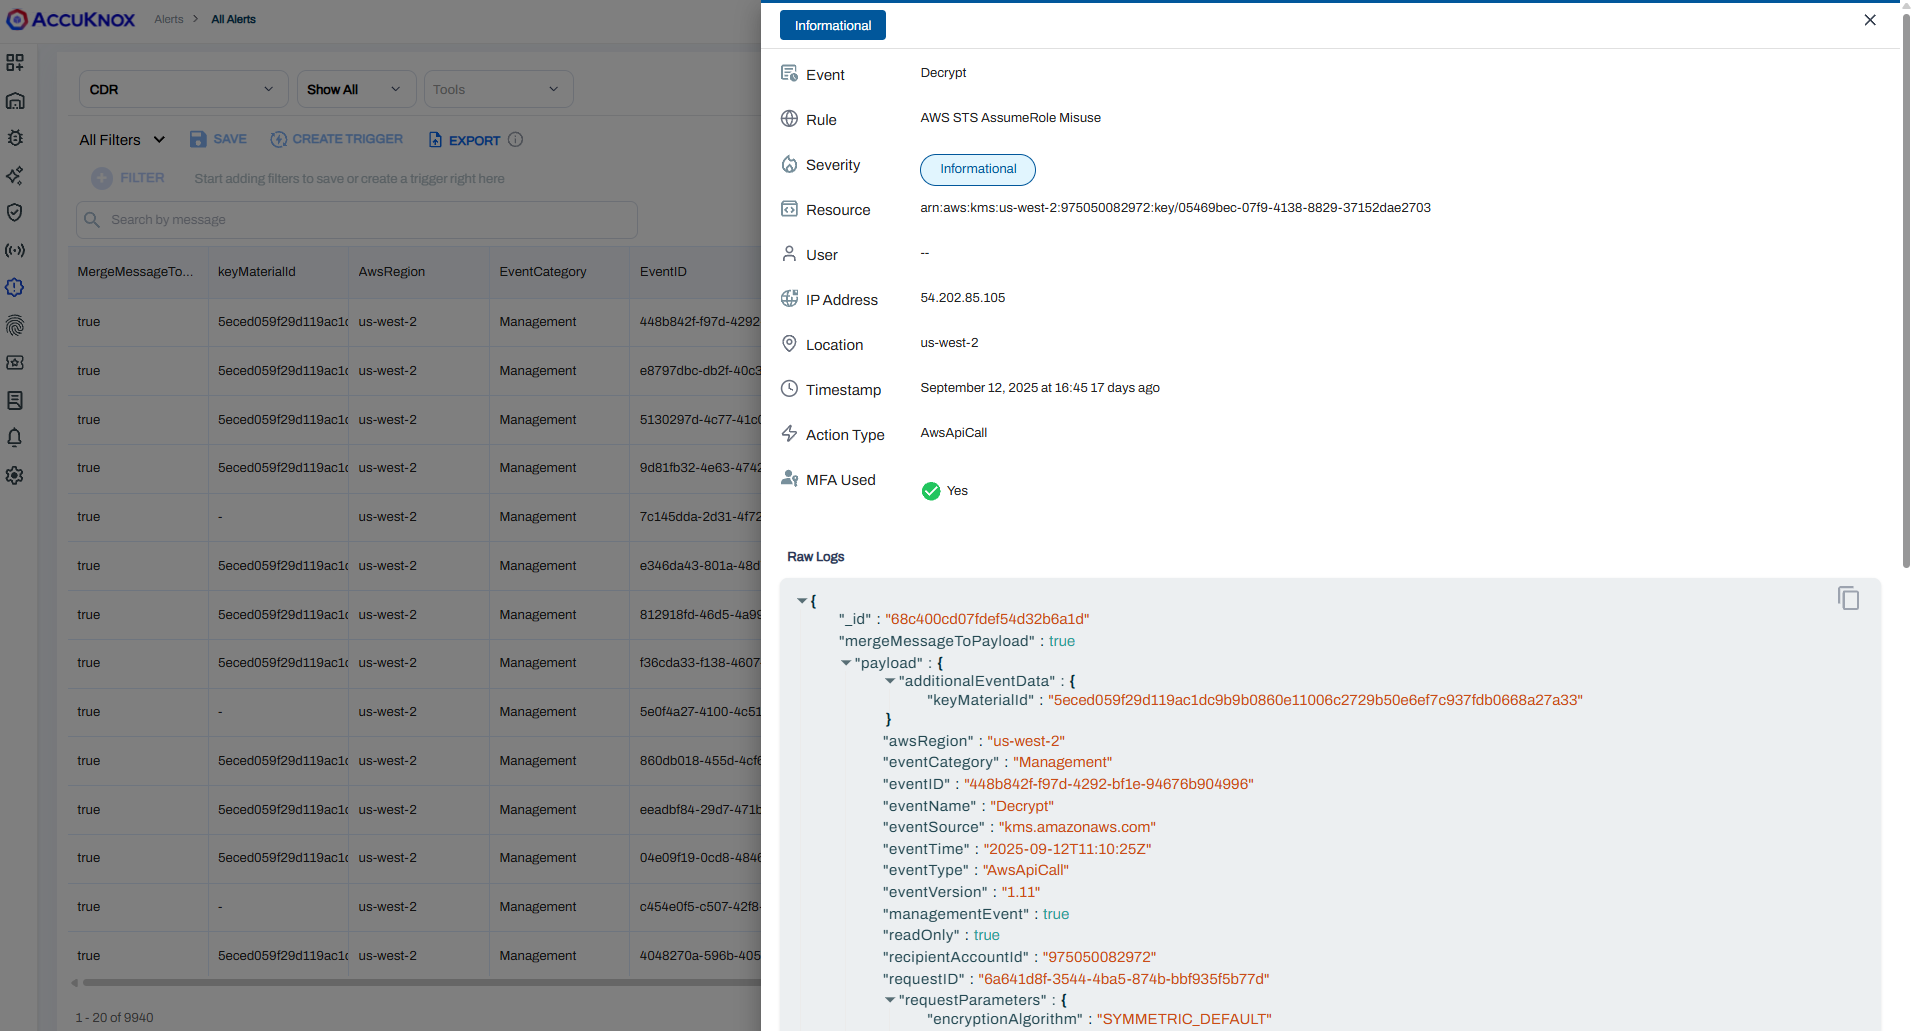Collapse the payload node in raw logs

[x=846, y=663]
